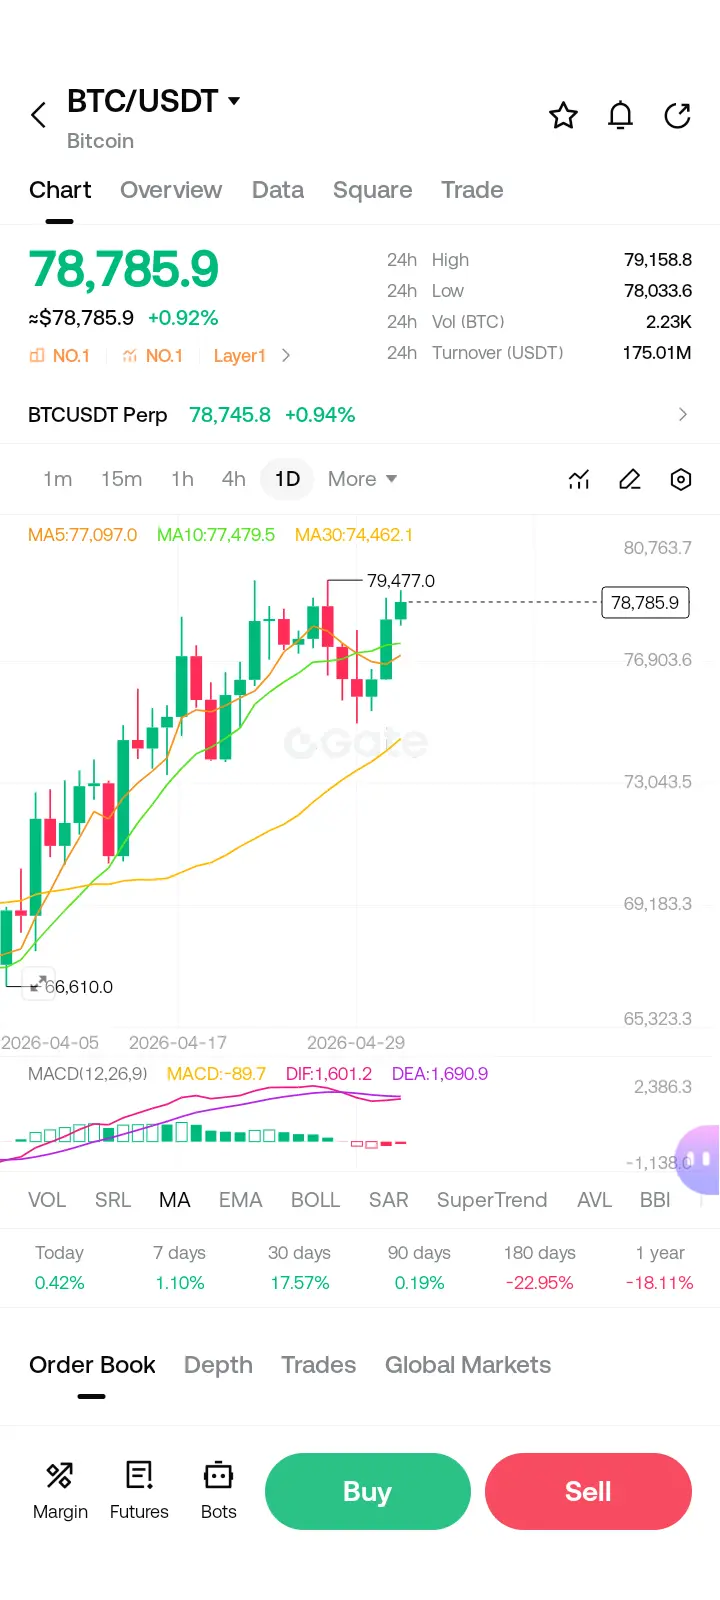
Task: Add BTC/USDT to favorites star
Action: (564, 116)
